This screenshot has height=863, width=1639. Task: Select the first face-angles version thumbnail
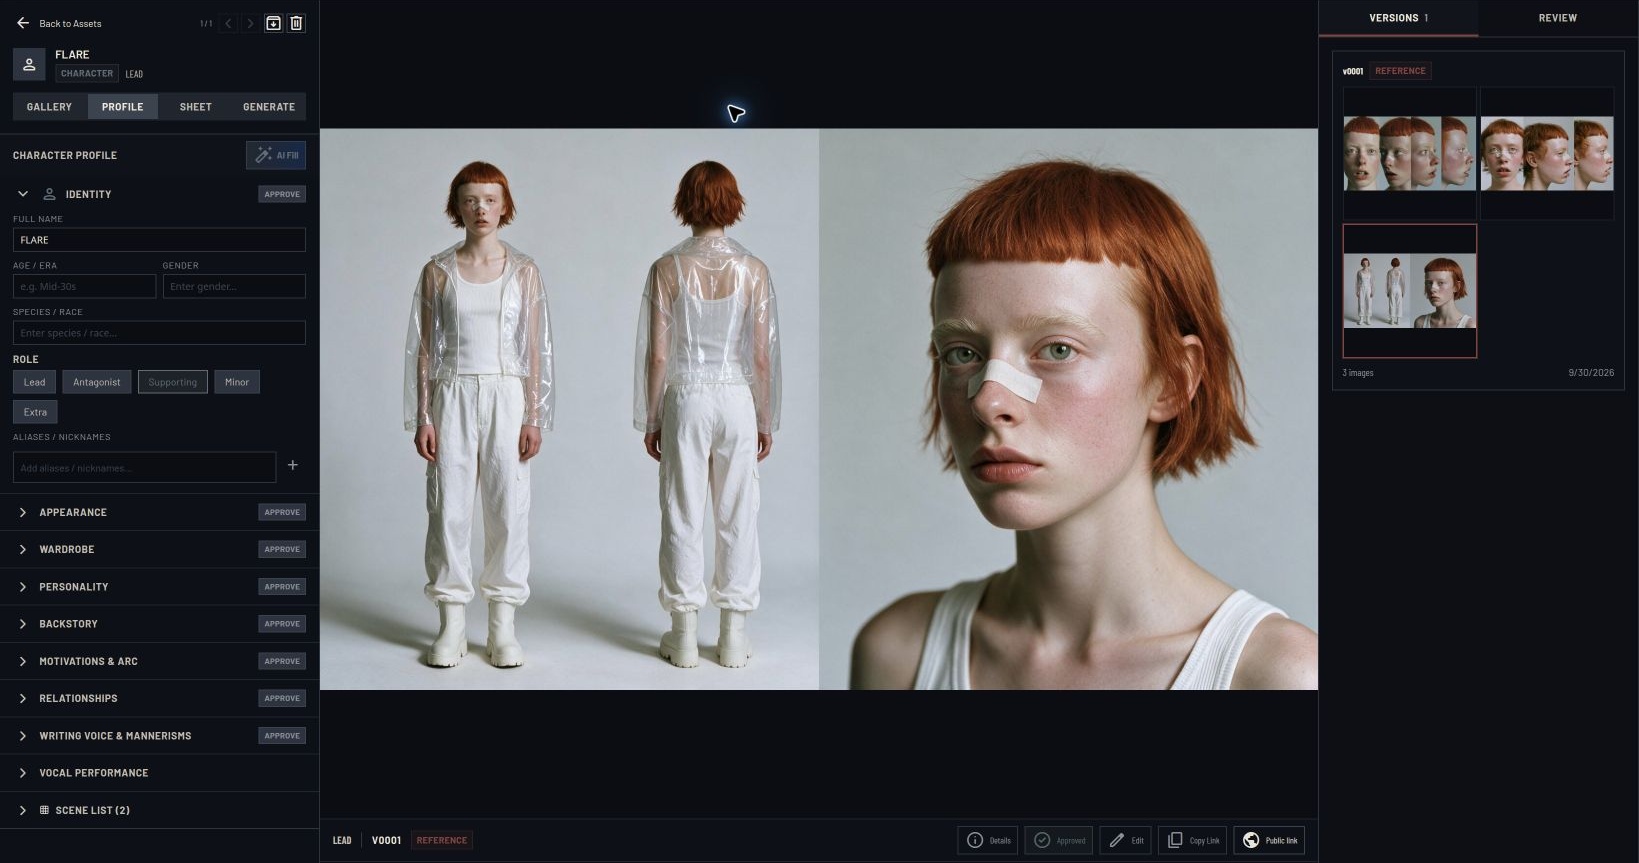point(1409,153)
